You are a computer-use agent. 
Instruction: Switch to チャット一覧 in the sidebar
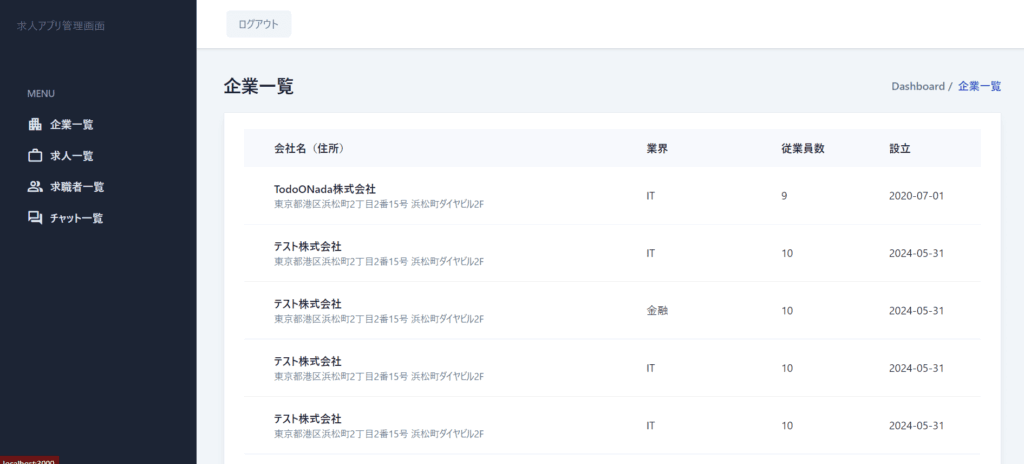(x=77, y=218)
